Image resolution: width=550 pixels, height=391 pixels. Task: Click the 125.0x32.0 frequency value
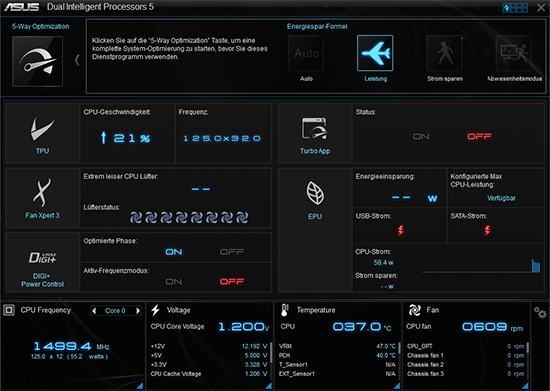[x=222, y=139]
